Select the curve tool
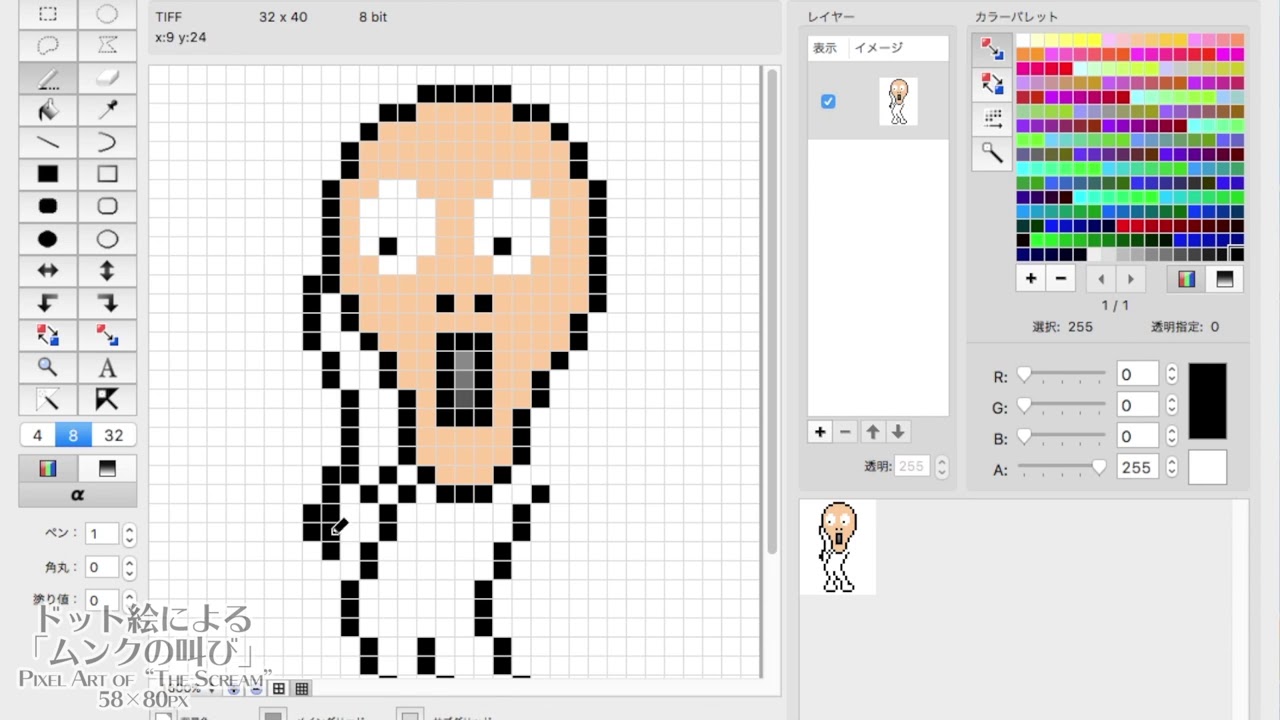Image resolution: width=1280 pixels, height=720 pixels. (x=107, y=142)
